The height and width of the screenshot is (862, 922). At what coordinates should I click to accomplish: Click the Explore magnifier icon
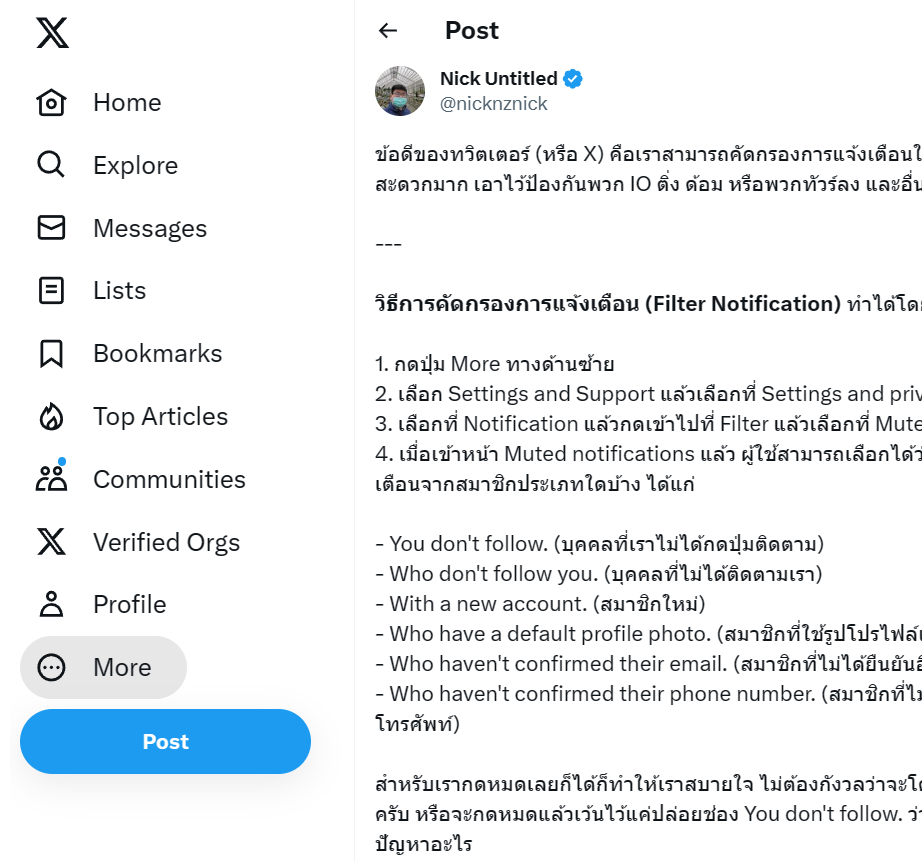pyautogui.click(x=51, y=165)
